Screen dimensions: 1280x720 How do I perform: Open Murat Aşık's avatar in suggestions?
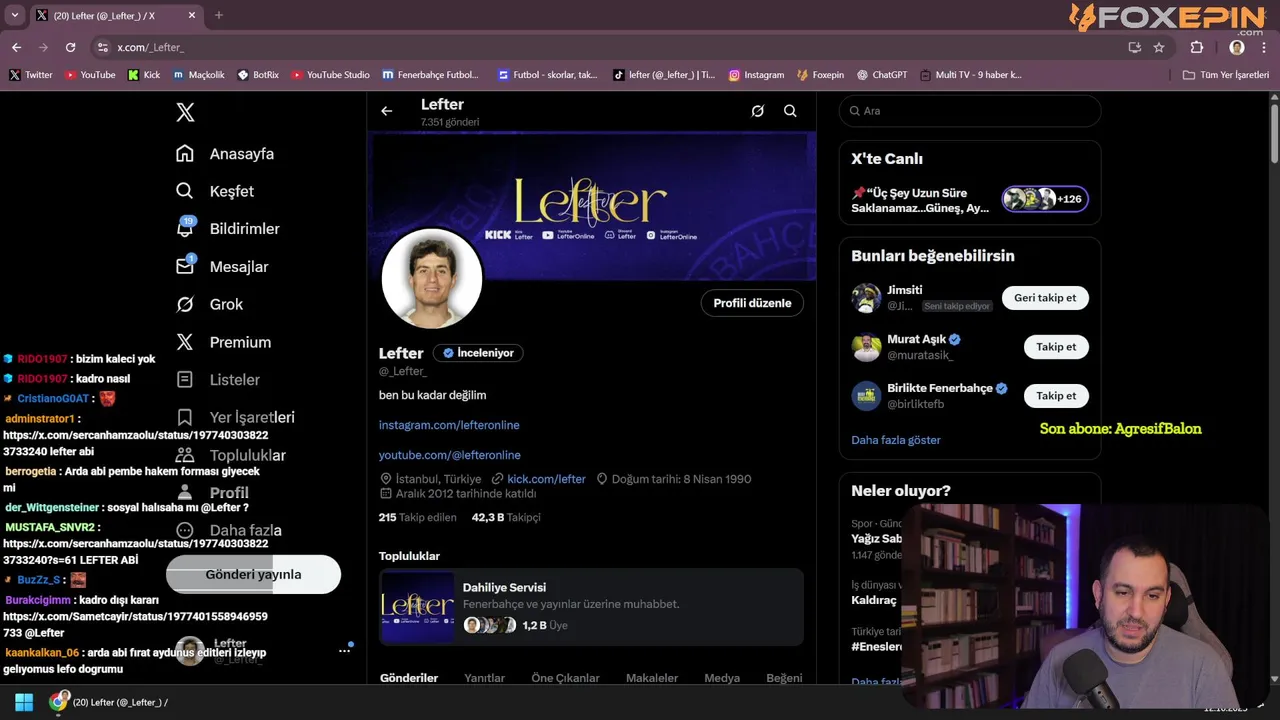866,347
